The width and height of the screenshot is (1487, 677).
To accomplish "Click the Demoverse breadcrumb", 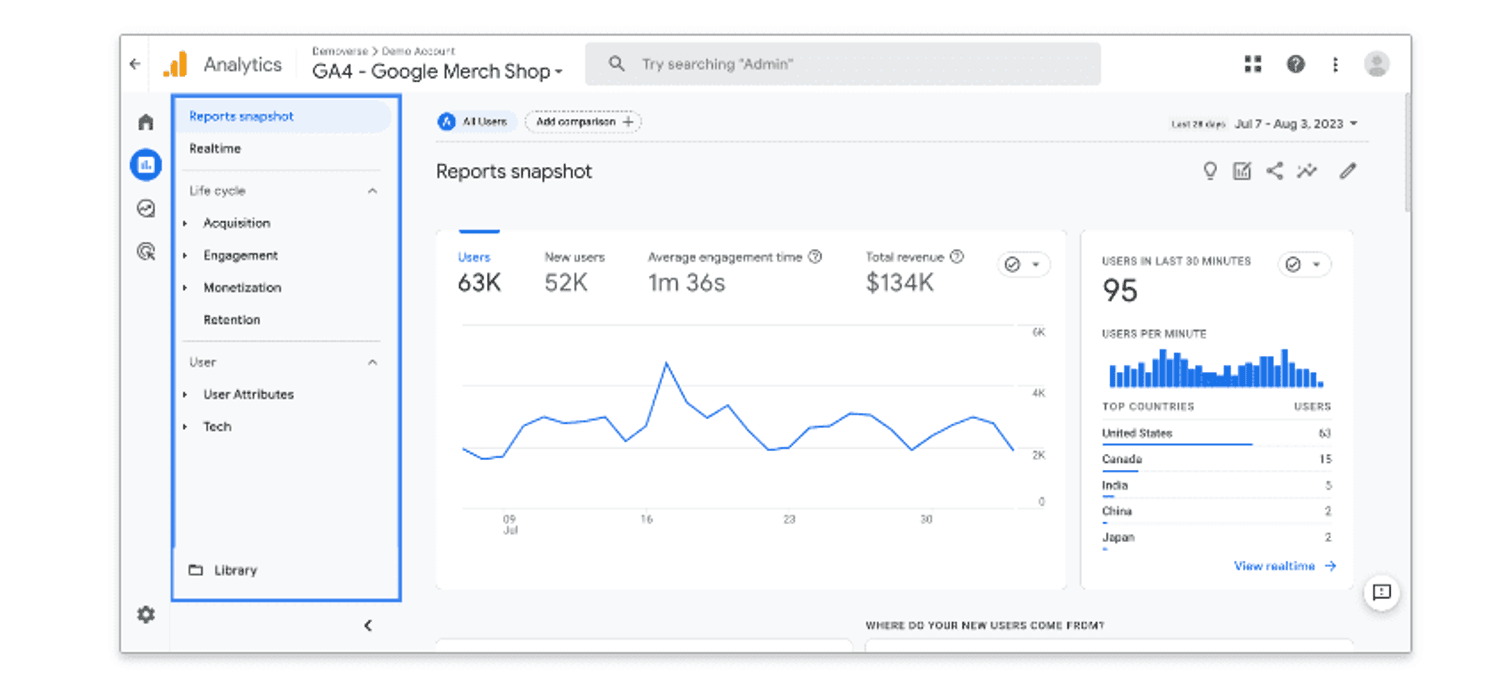I will pyautogui.click(x=339, y=51).
